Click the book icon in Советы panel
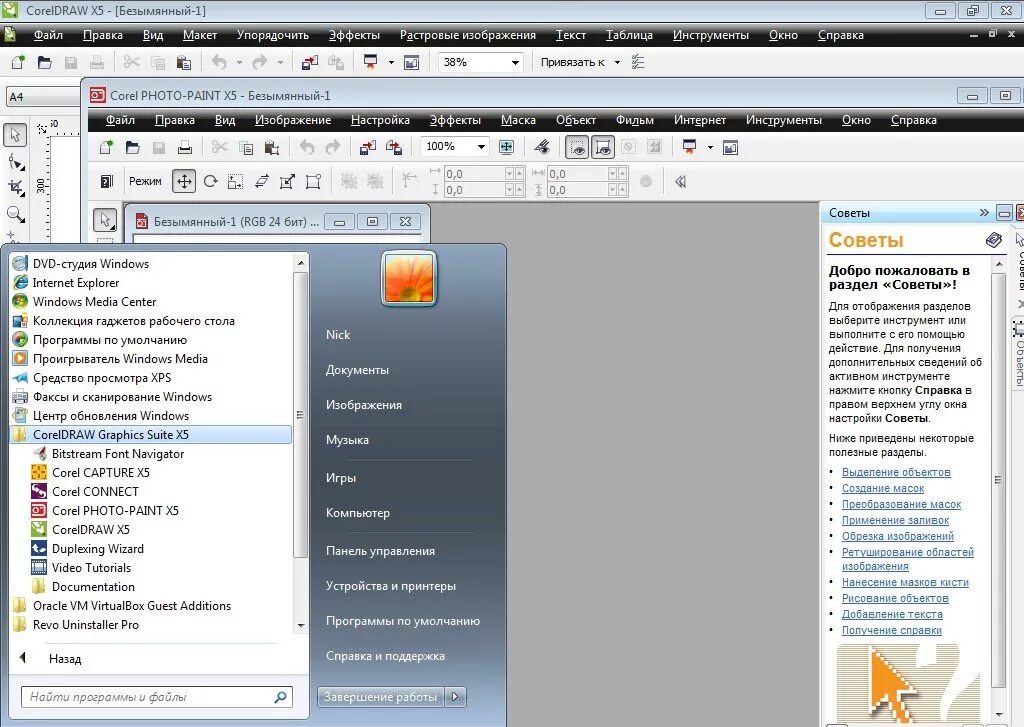The image size is (1024, 727). [993, 240]
